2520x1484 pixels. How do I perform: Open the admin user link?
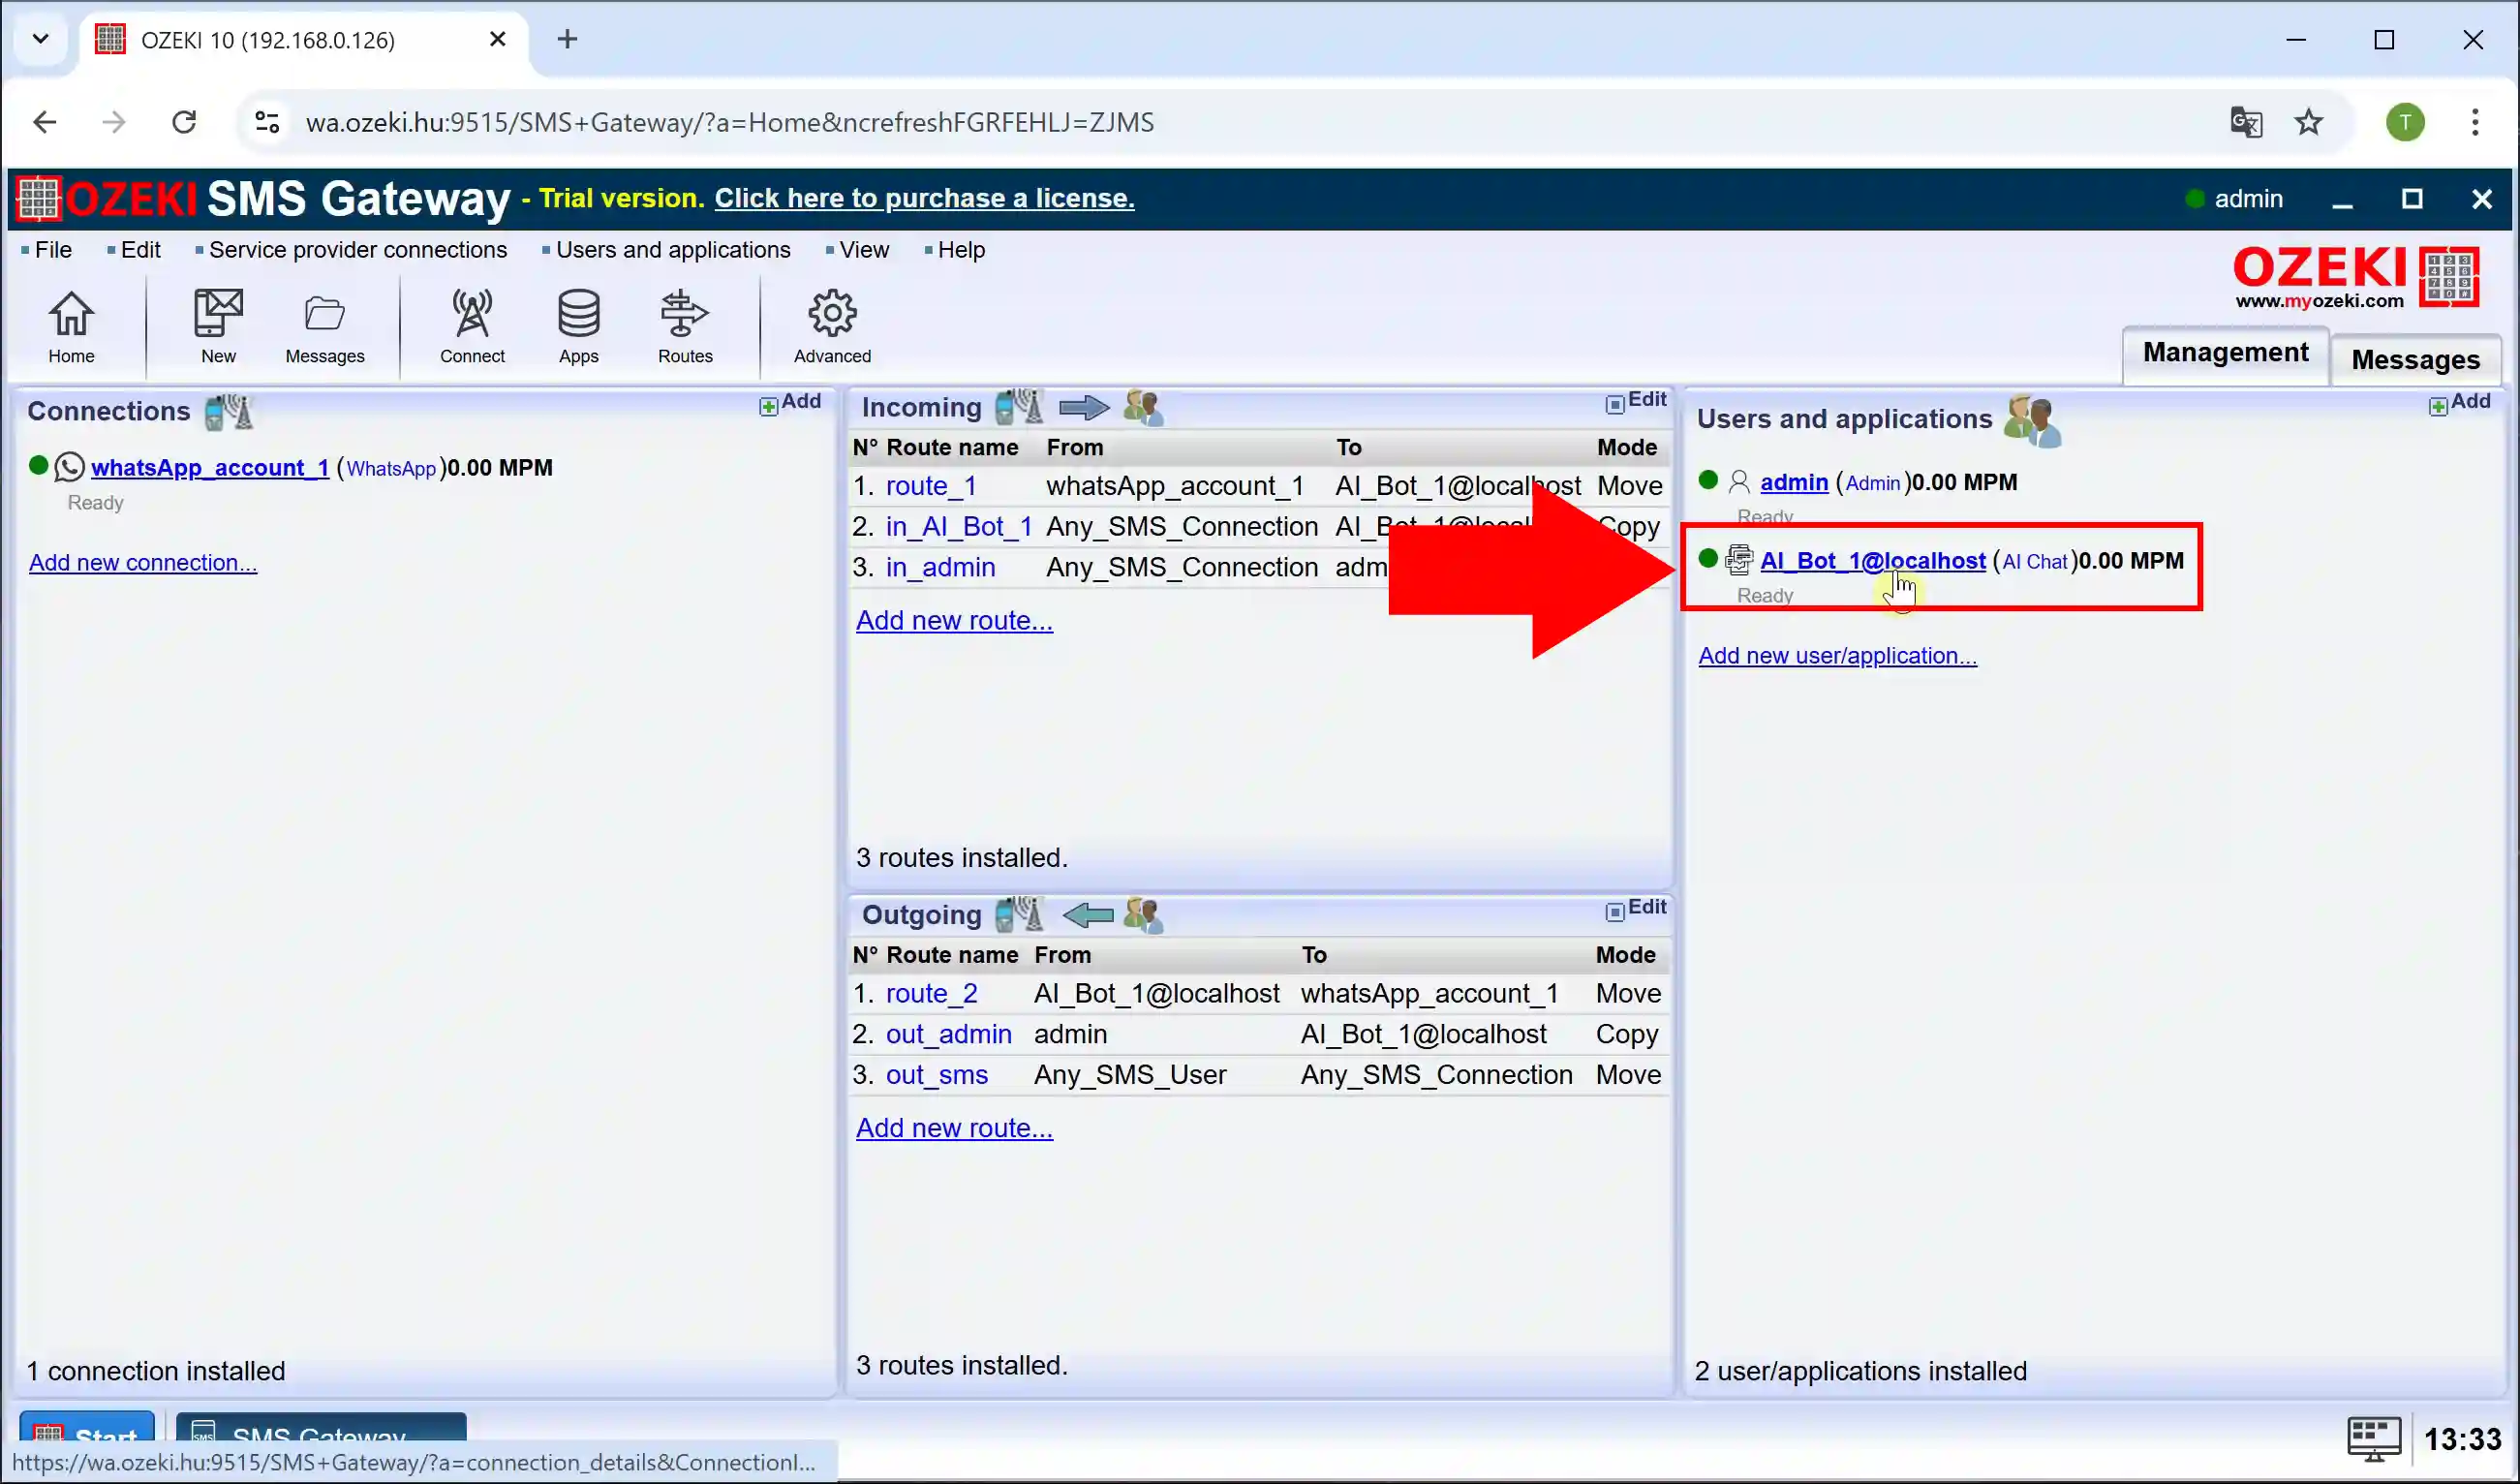point(1794,483)
